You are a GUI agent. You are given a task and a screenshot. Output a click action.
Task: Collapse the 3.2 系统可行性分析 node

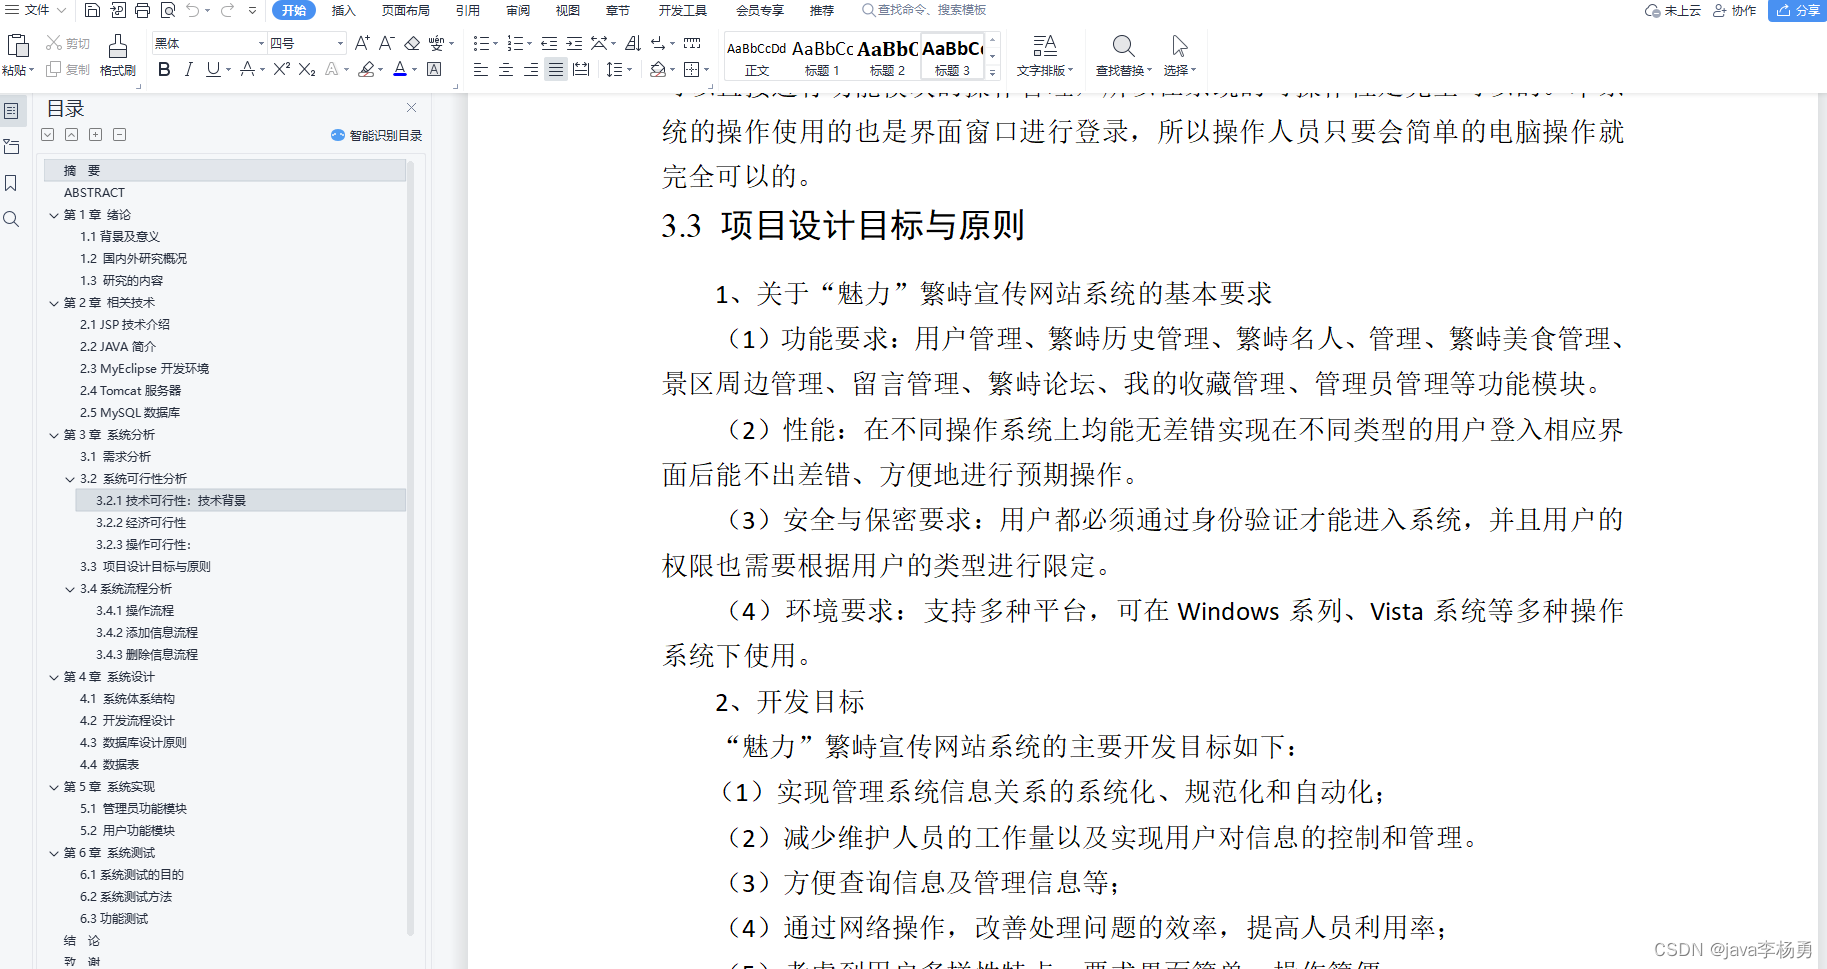click(70, 479)
